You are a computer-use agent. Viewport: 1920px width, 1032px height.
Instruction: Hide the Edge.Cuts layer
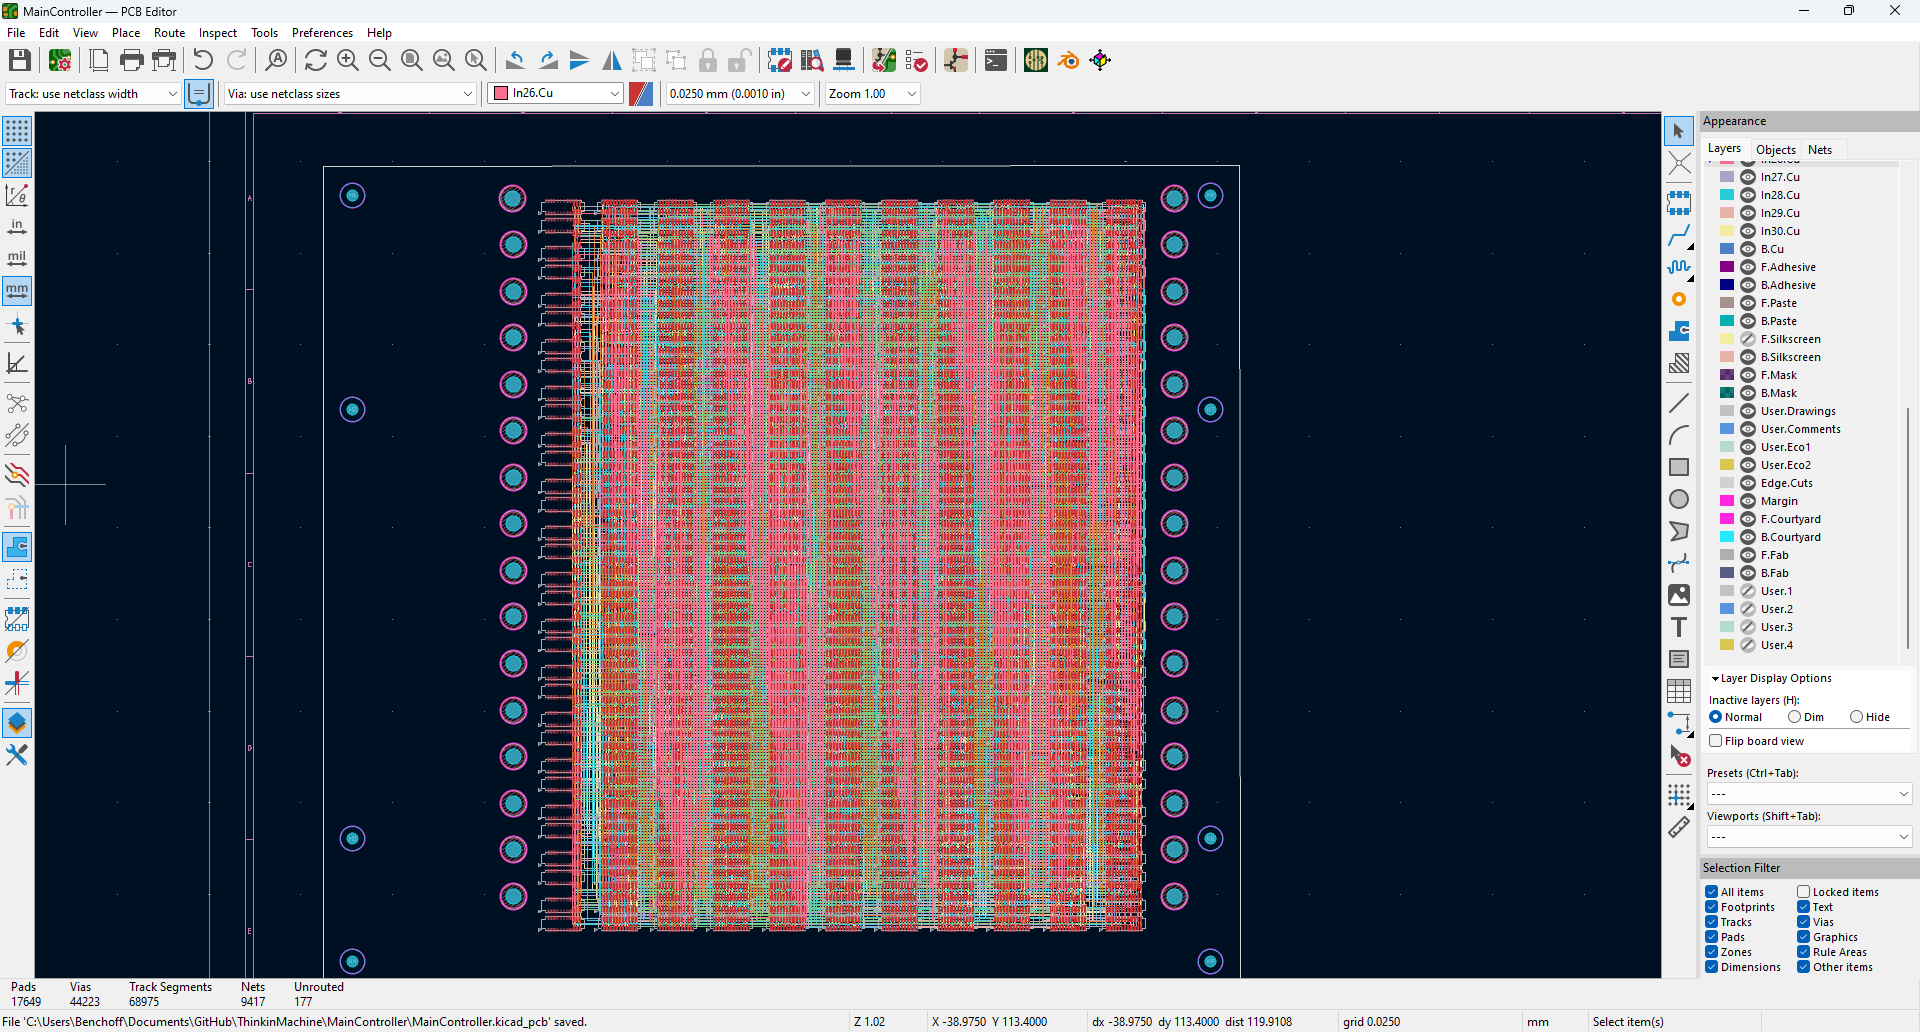pos(1746,483)
